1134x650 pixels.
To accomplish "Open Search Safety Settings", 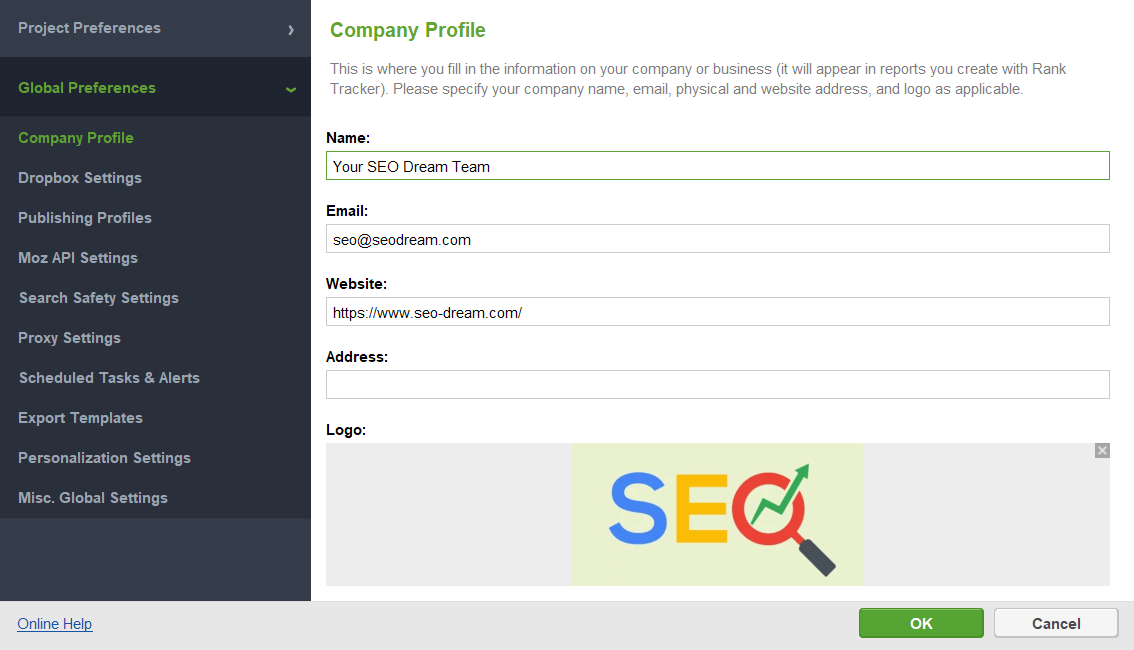I will [x=98, y=297].
